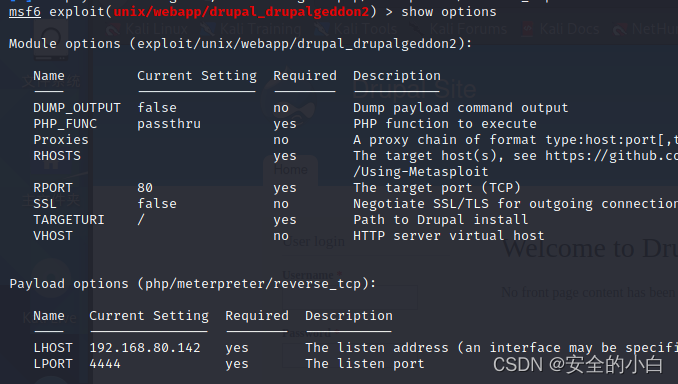This screenshot has width=678, height=384.
Task: Click 'The target port (TCP)' description
Action: coord(437,188)
